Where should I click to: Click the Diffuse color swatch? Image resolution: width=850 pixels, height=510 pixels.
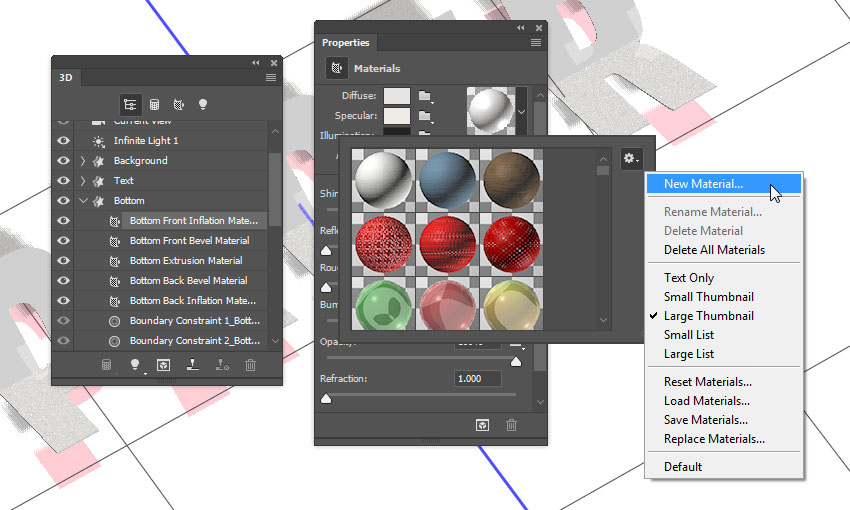click(x=397, y=96)
